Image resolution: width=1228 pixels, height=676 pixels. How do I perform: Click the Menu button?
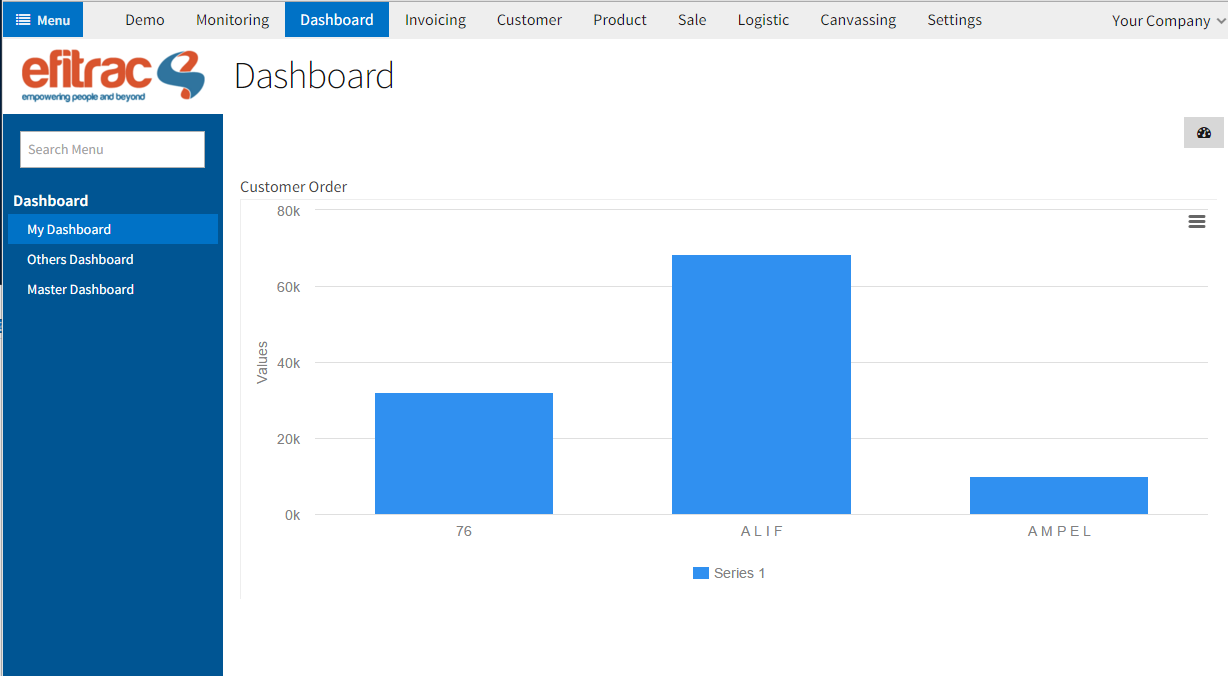point(43,20)
